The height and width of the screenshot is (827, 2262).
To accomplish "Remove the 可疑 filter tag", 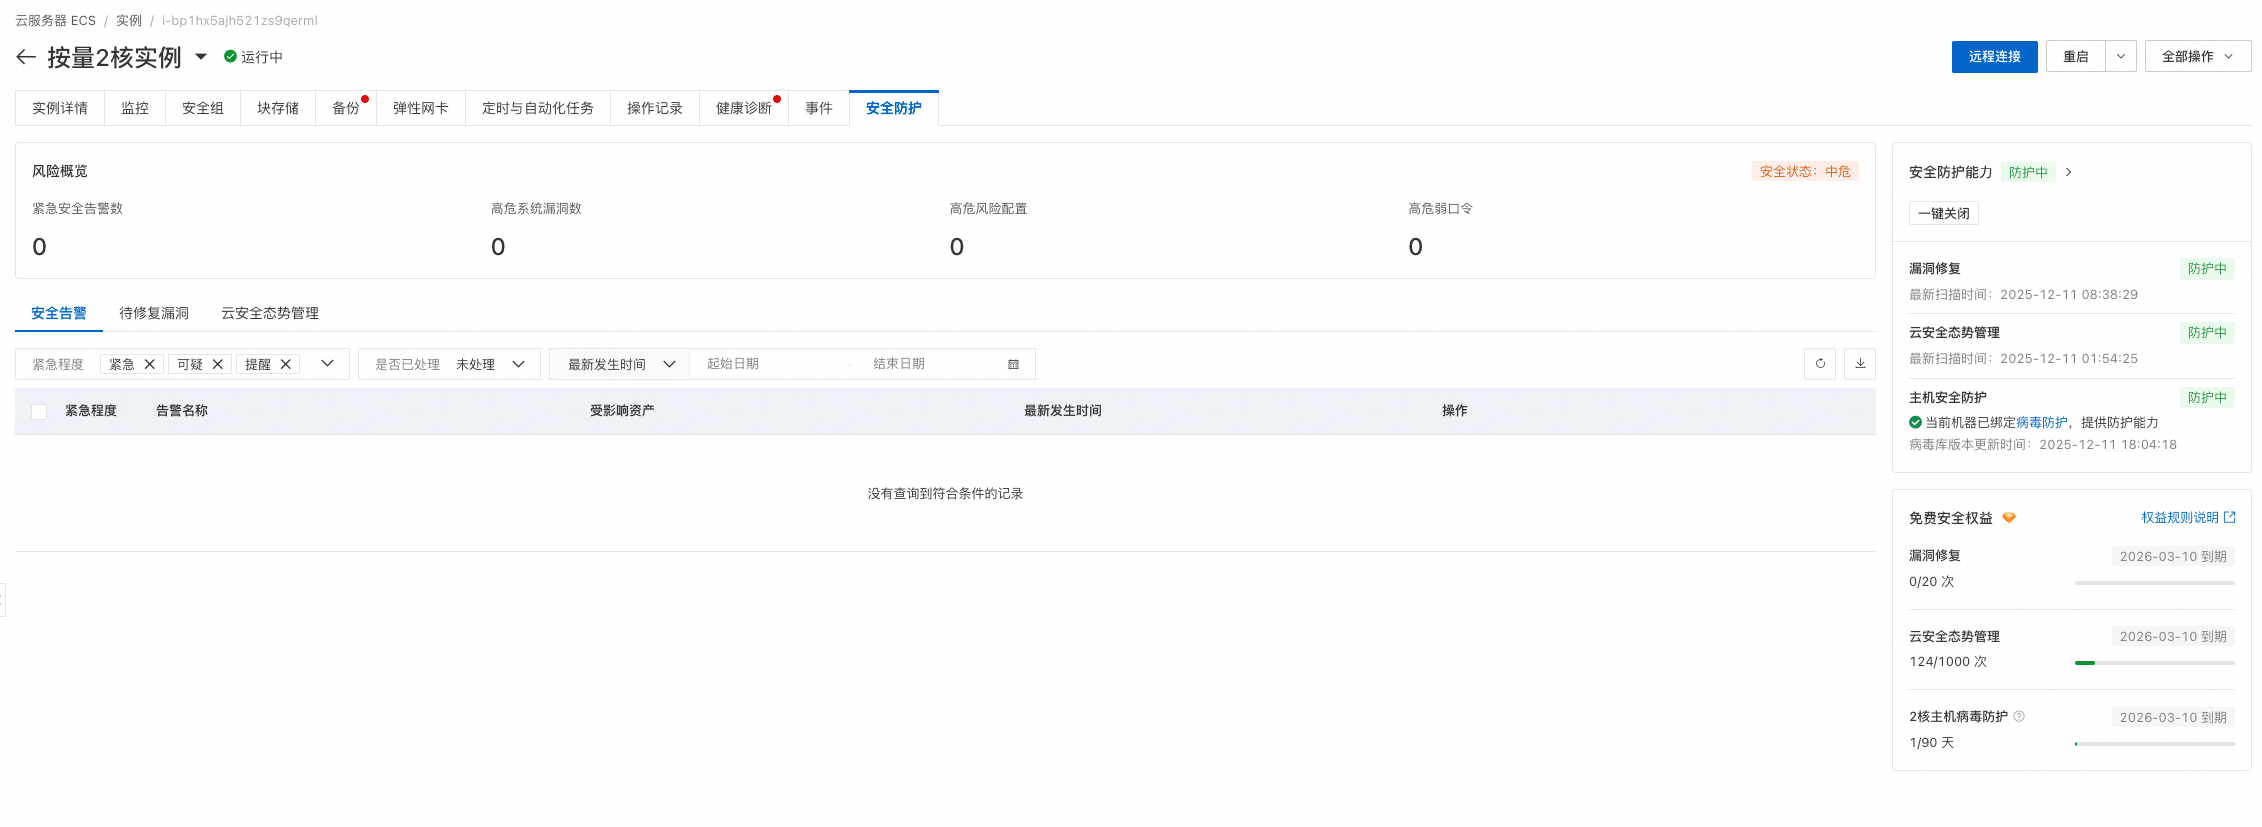I will [x=218, y=364].
